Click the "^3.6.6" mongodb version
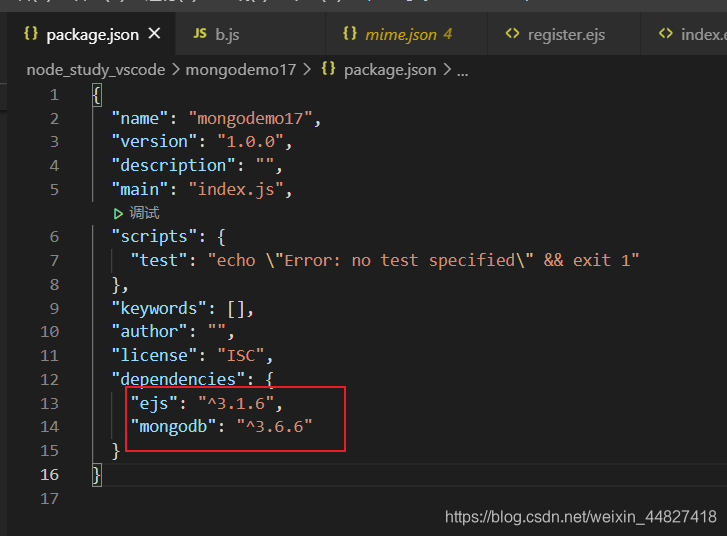 (275, 427)
